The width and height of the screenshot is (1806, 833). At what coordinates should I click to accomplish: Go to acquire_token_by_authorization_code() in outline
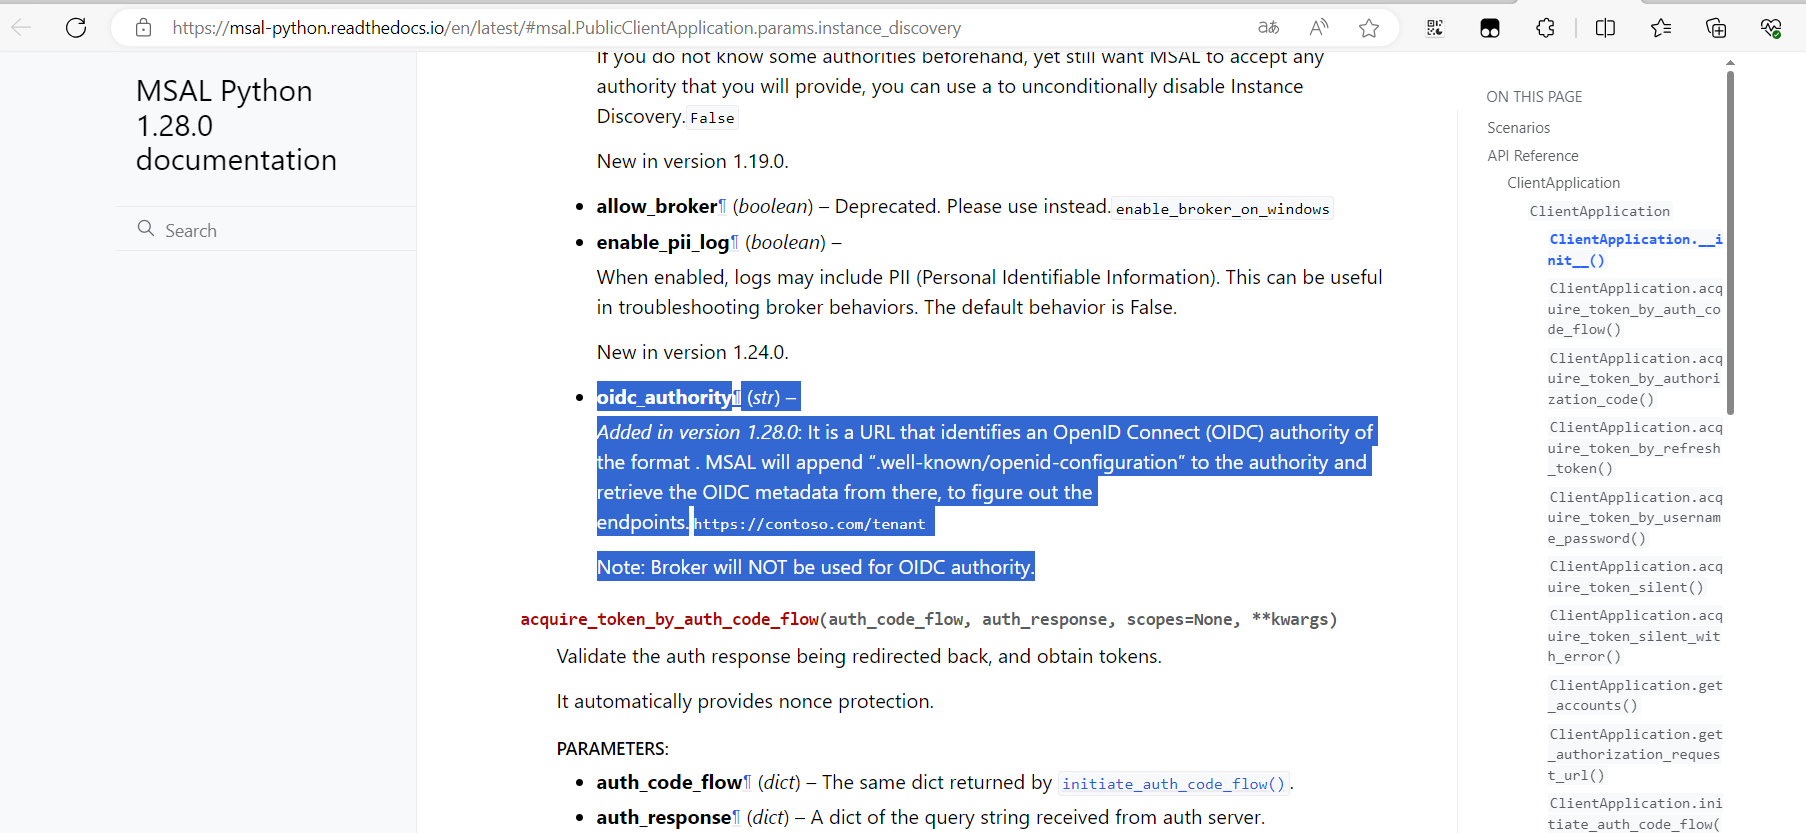pyautogui.click(x=1635, y=378)
